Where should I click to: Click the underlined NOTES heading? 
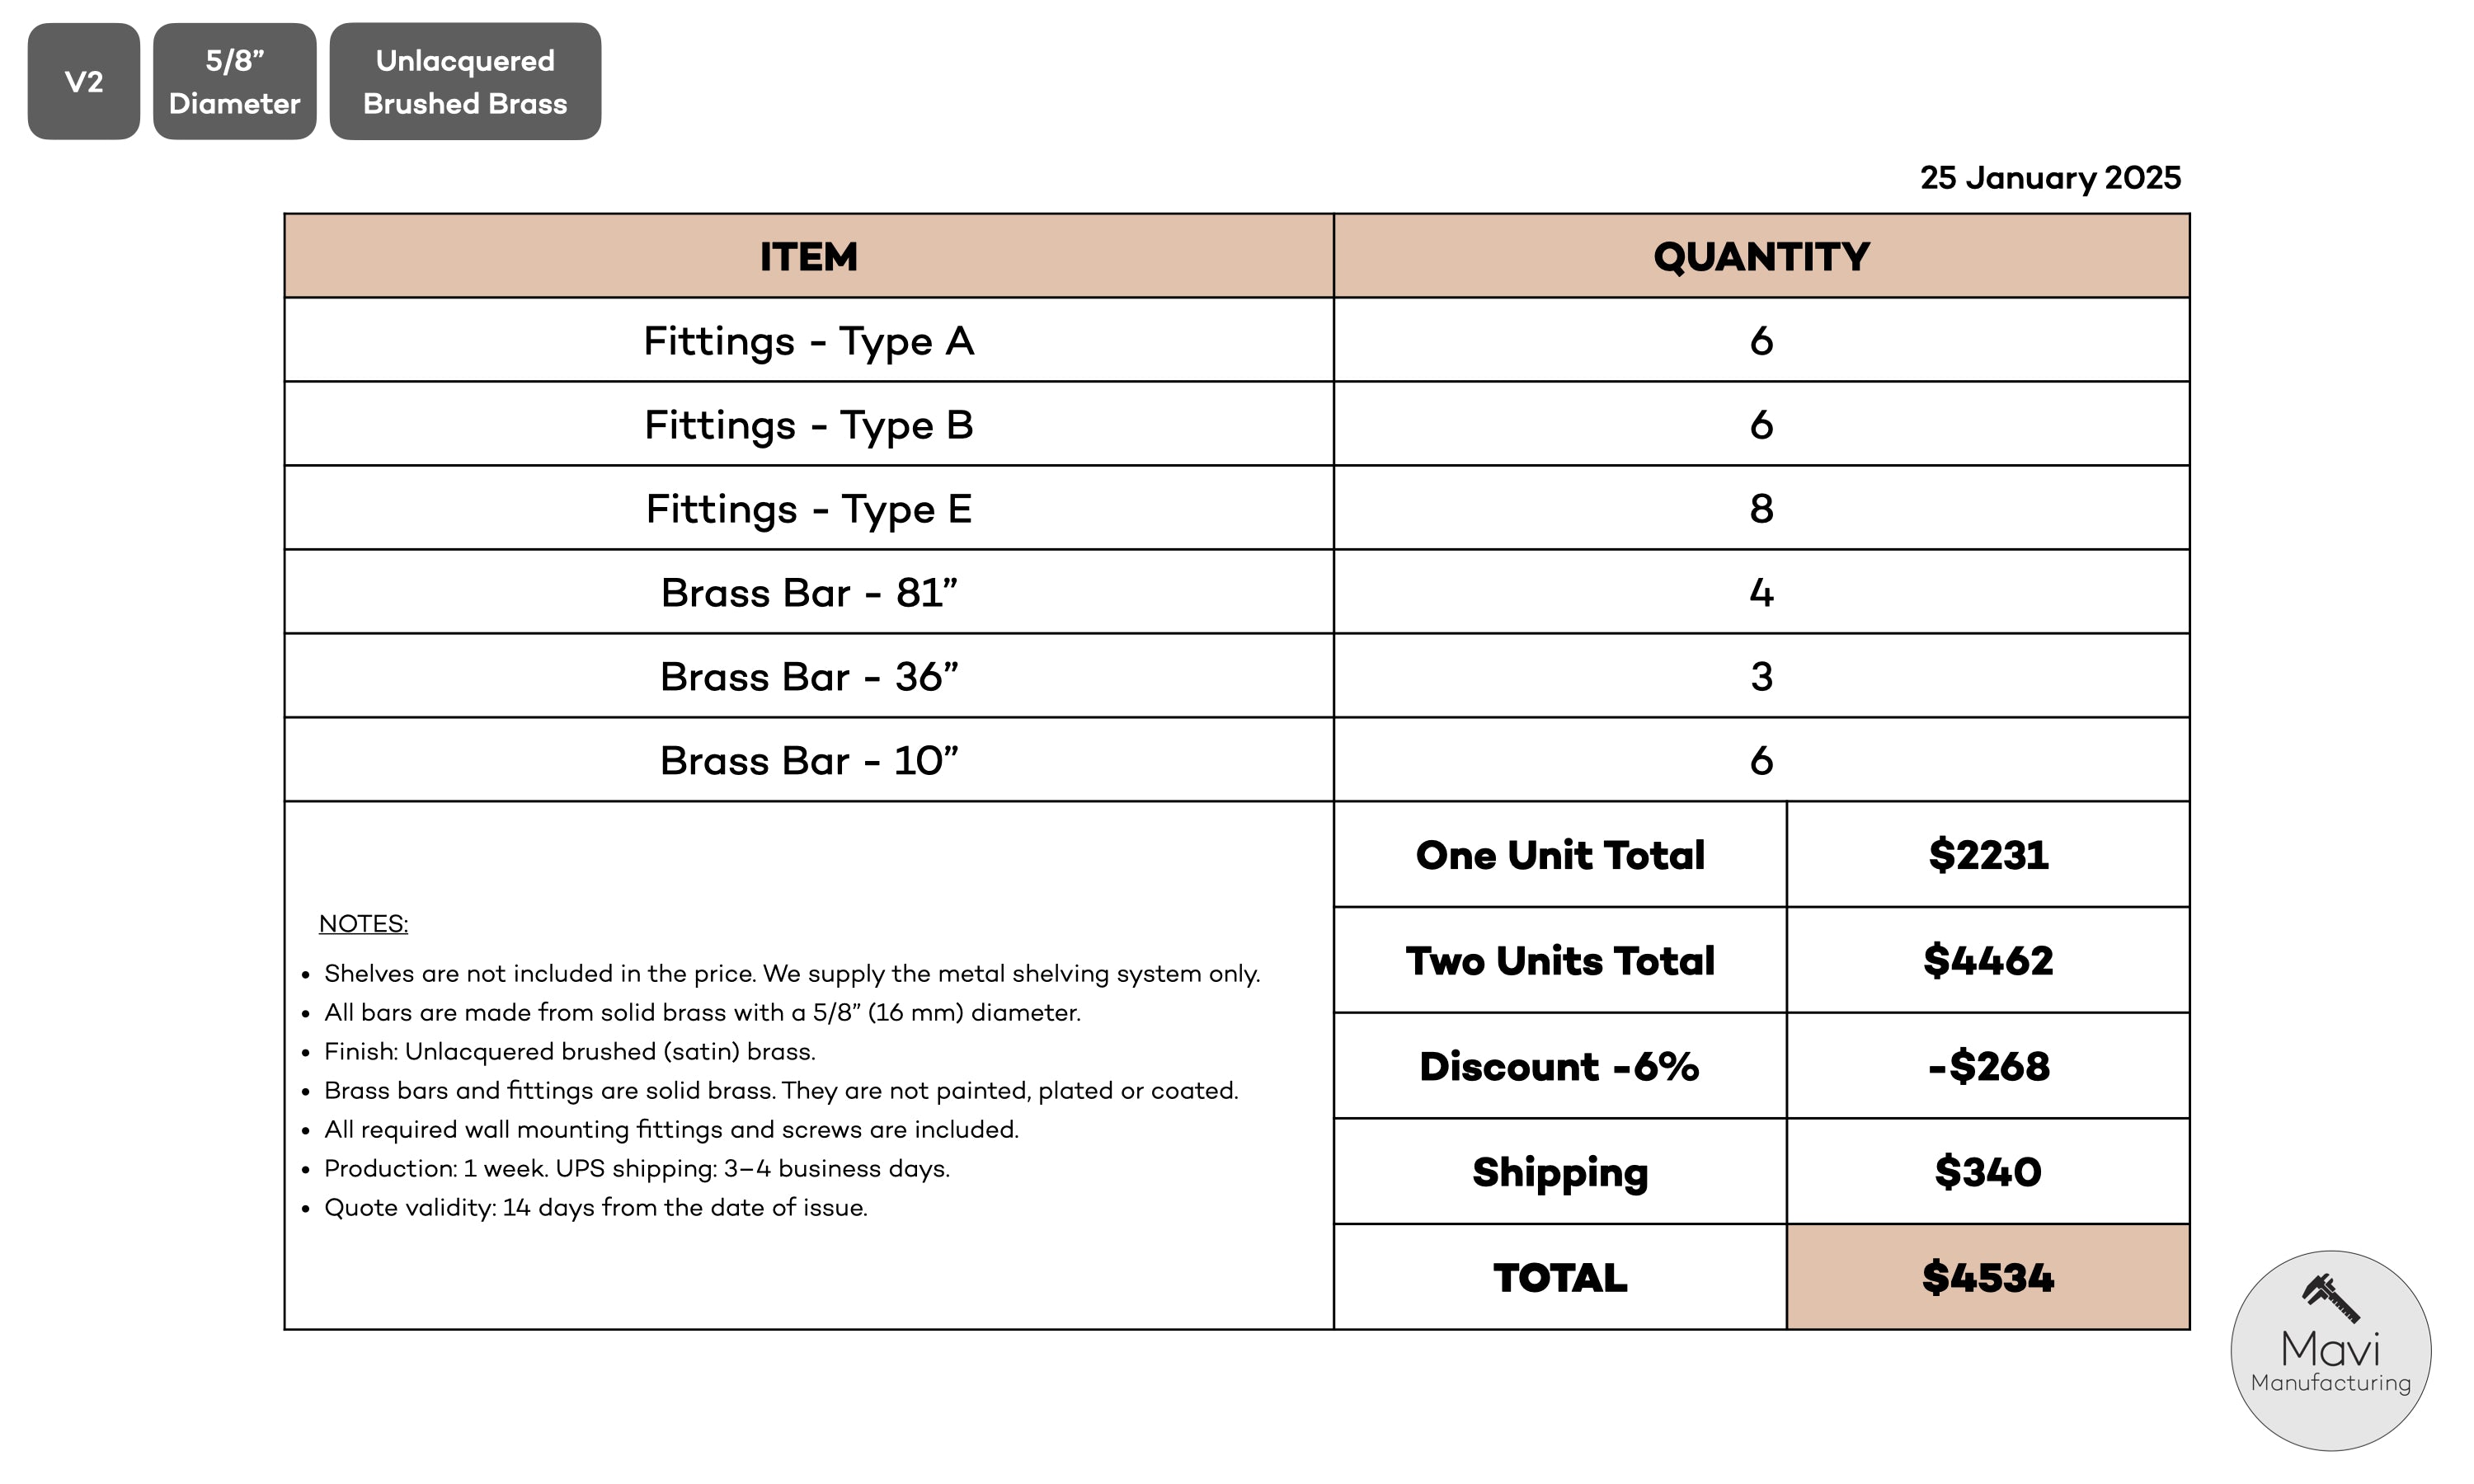tap(363, 924)
